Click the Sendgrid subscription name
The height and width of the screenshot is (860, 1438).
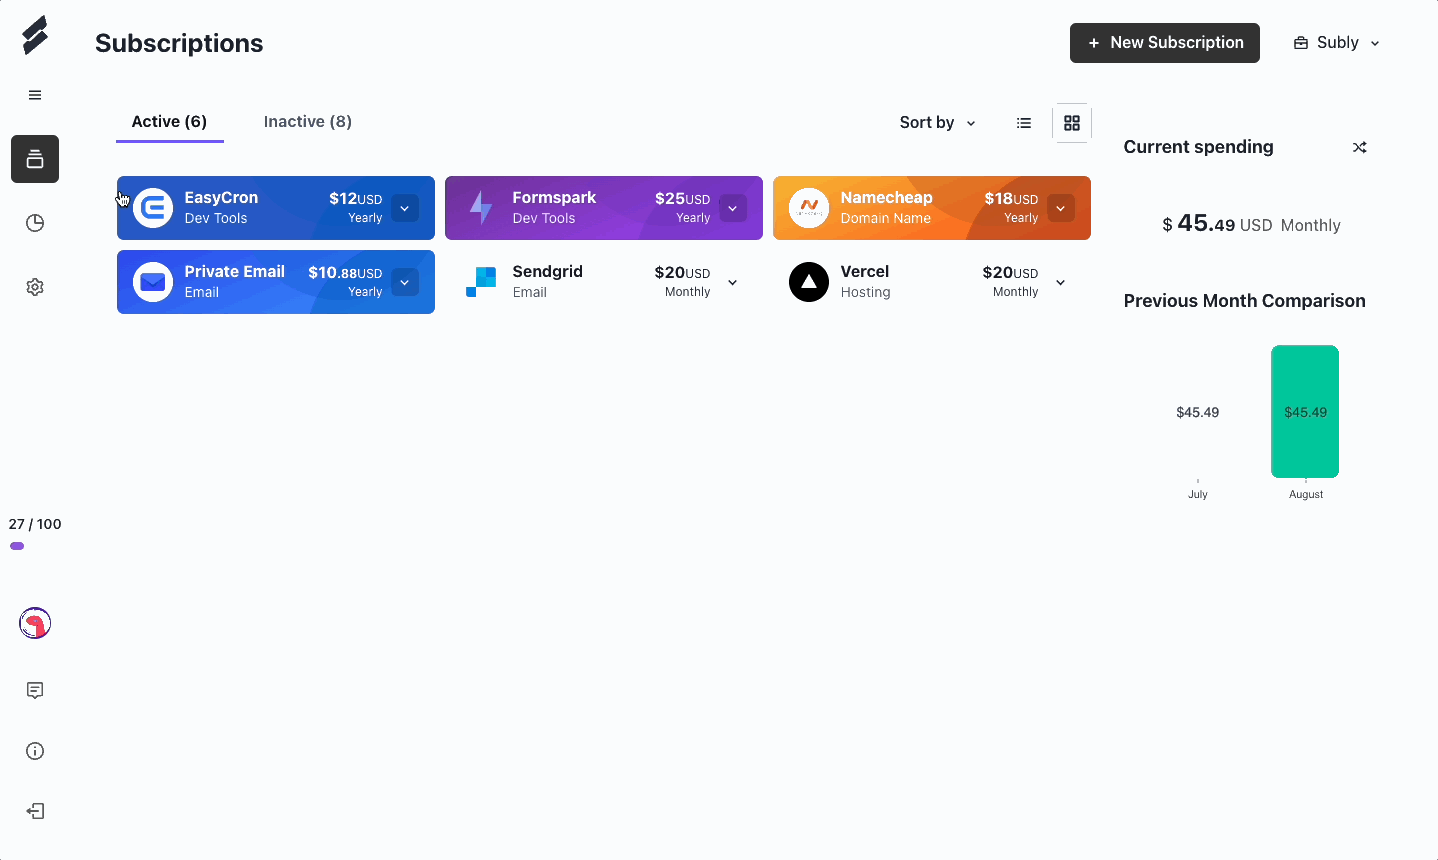(547, 272)
